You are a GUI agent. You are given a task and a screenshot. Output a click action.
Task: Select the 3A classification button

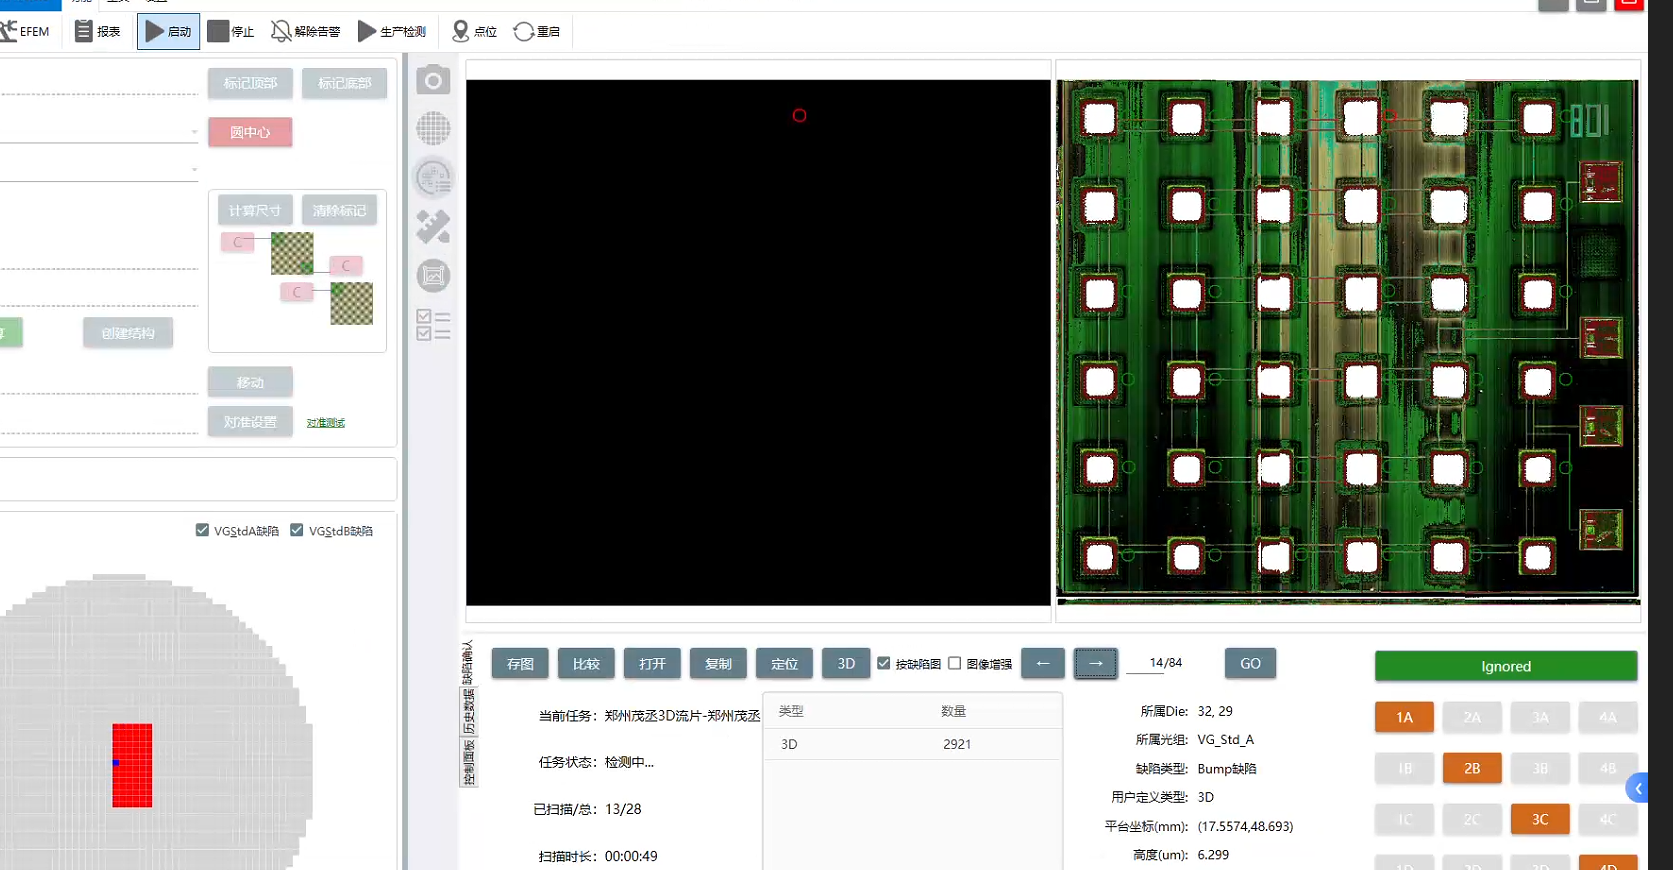point(1540,717)
